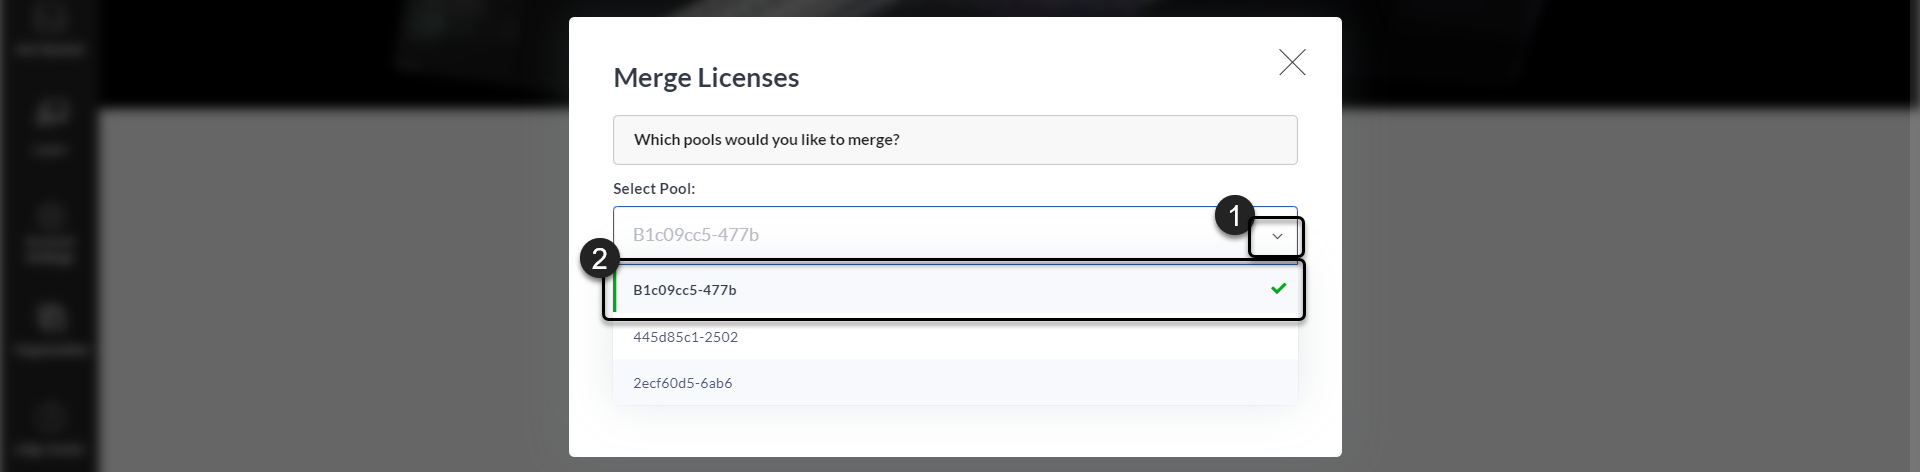Click the 'Which pools would you like to merge?' box
1920x472 pixels.
tap(955, 140)
